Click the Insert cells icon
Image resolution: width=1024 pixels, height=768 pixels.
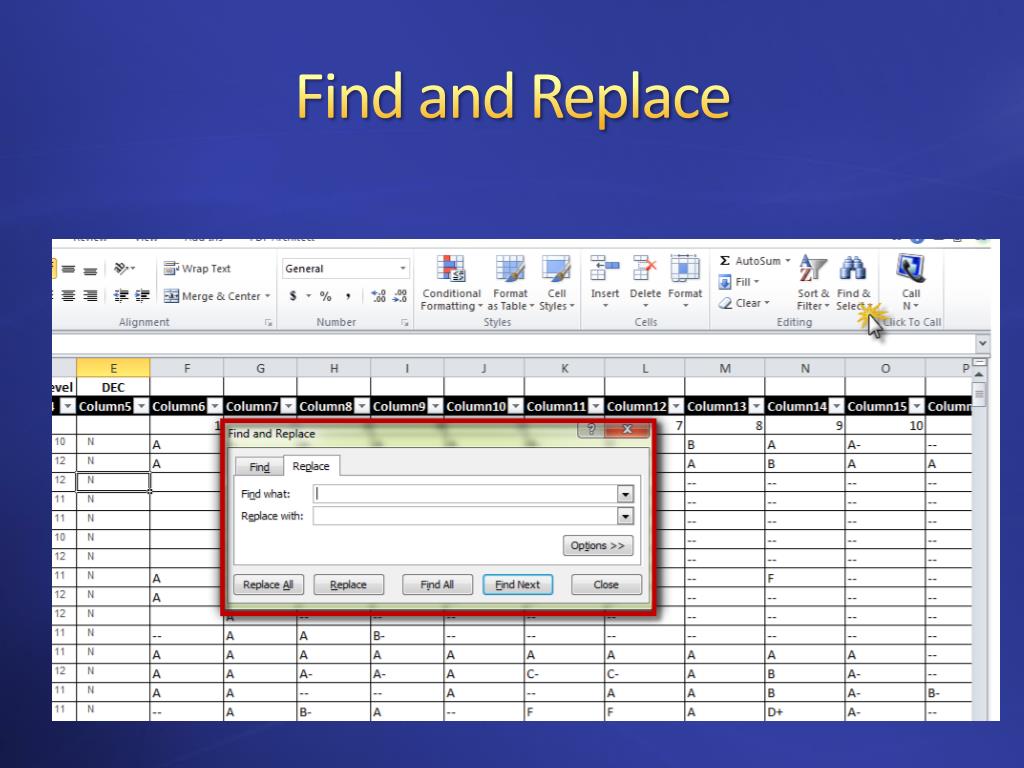pyautogui.click(x=605, y=268)
